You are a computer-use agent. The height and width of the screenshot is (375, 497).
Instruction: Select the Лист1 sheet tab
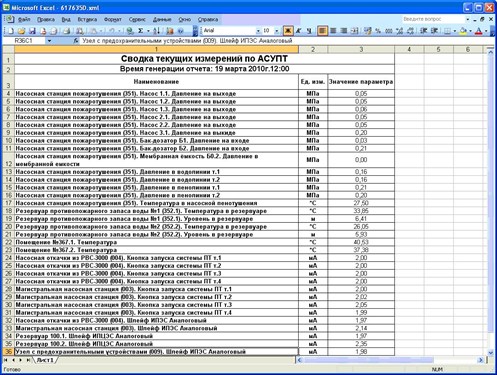pos(45,360)
